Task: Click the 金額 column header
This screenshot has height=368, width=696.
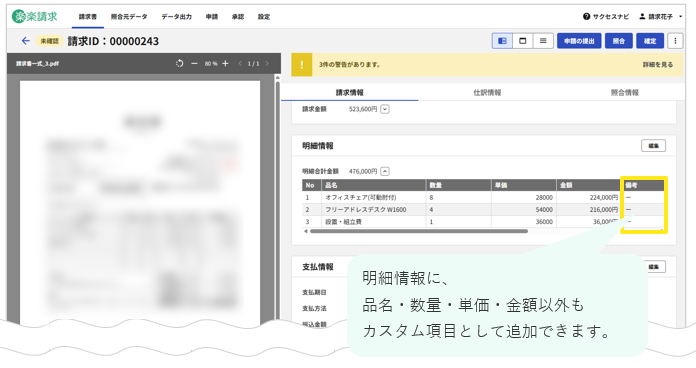Action: point(589,185)
